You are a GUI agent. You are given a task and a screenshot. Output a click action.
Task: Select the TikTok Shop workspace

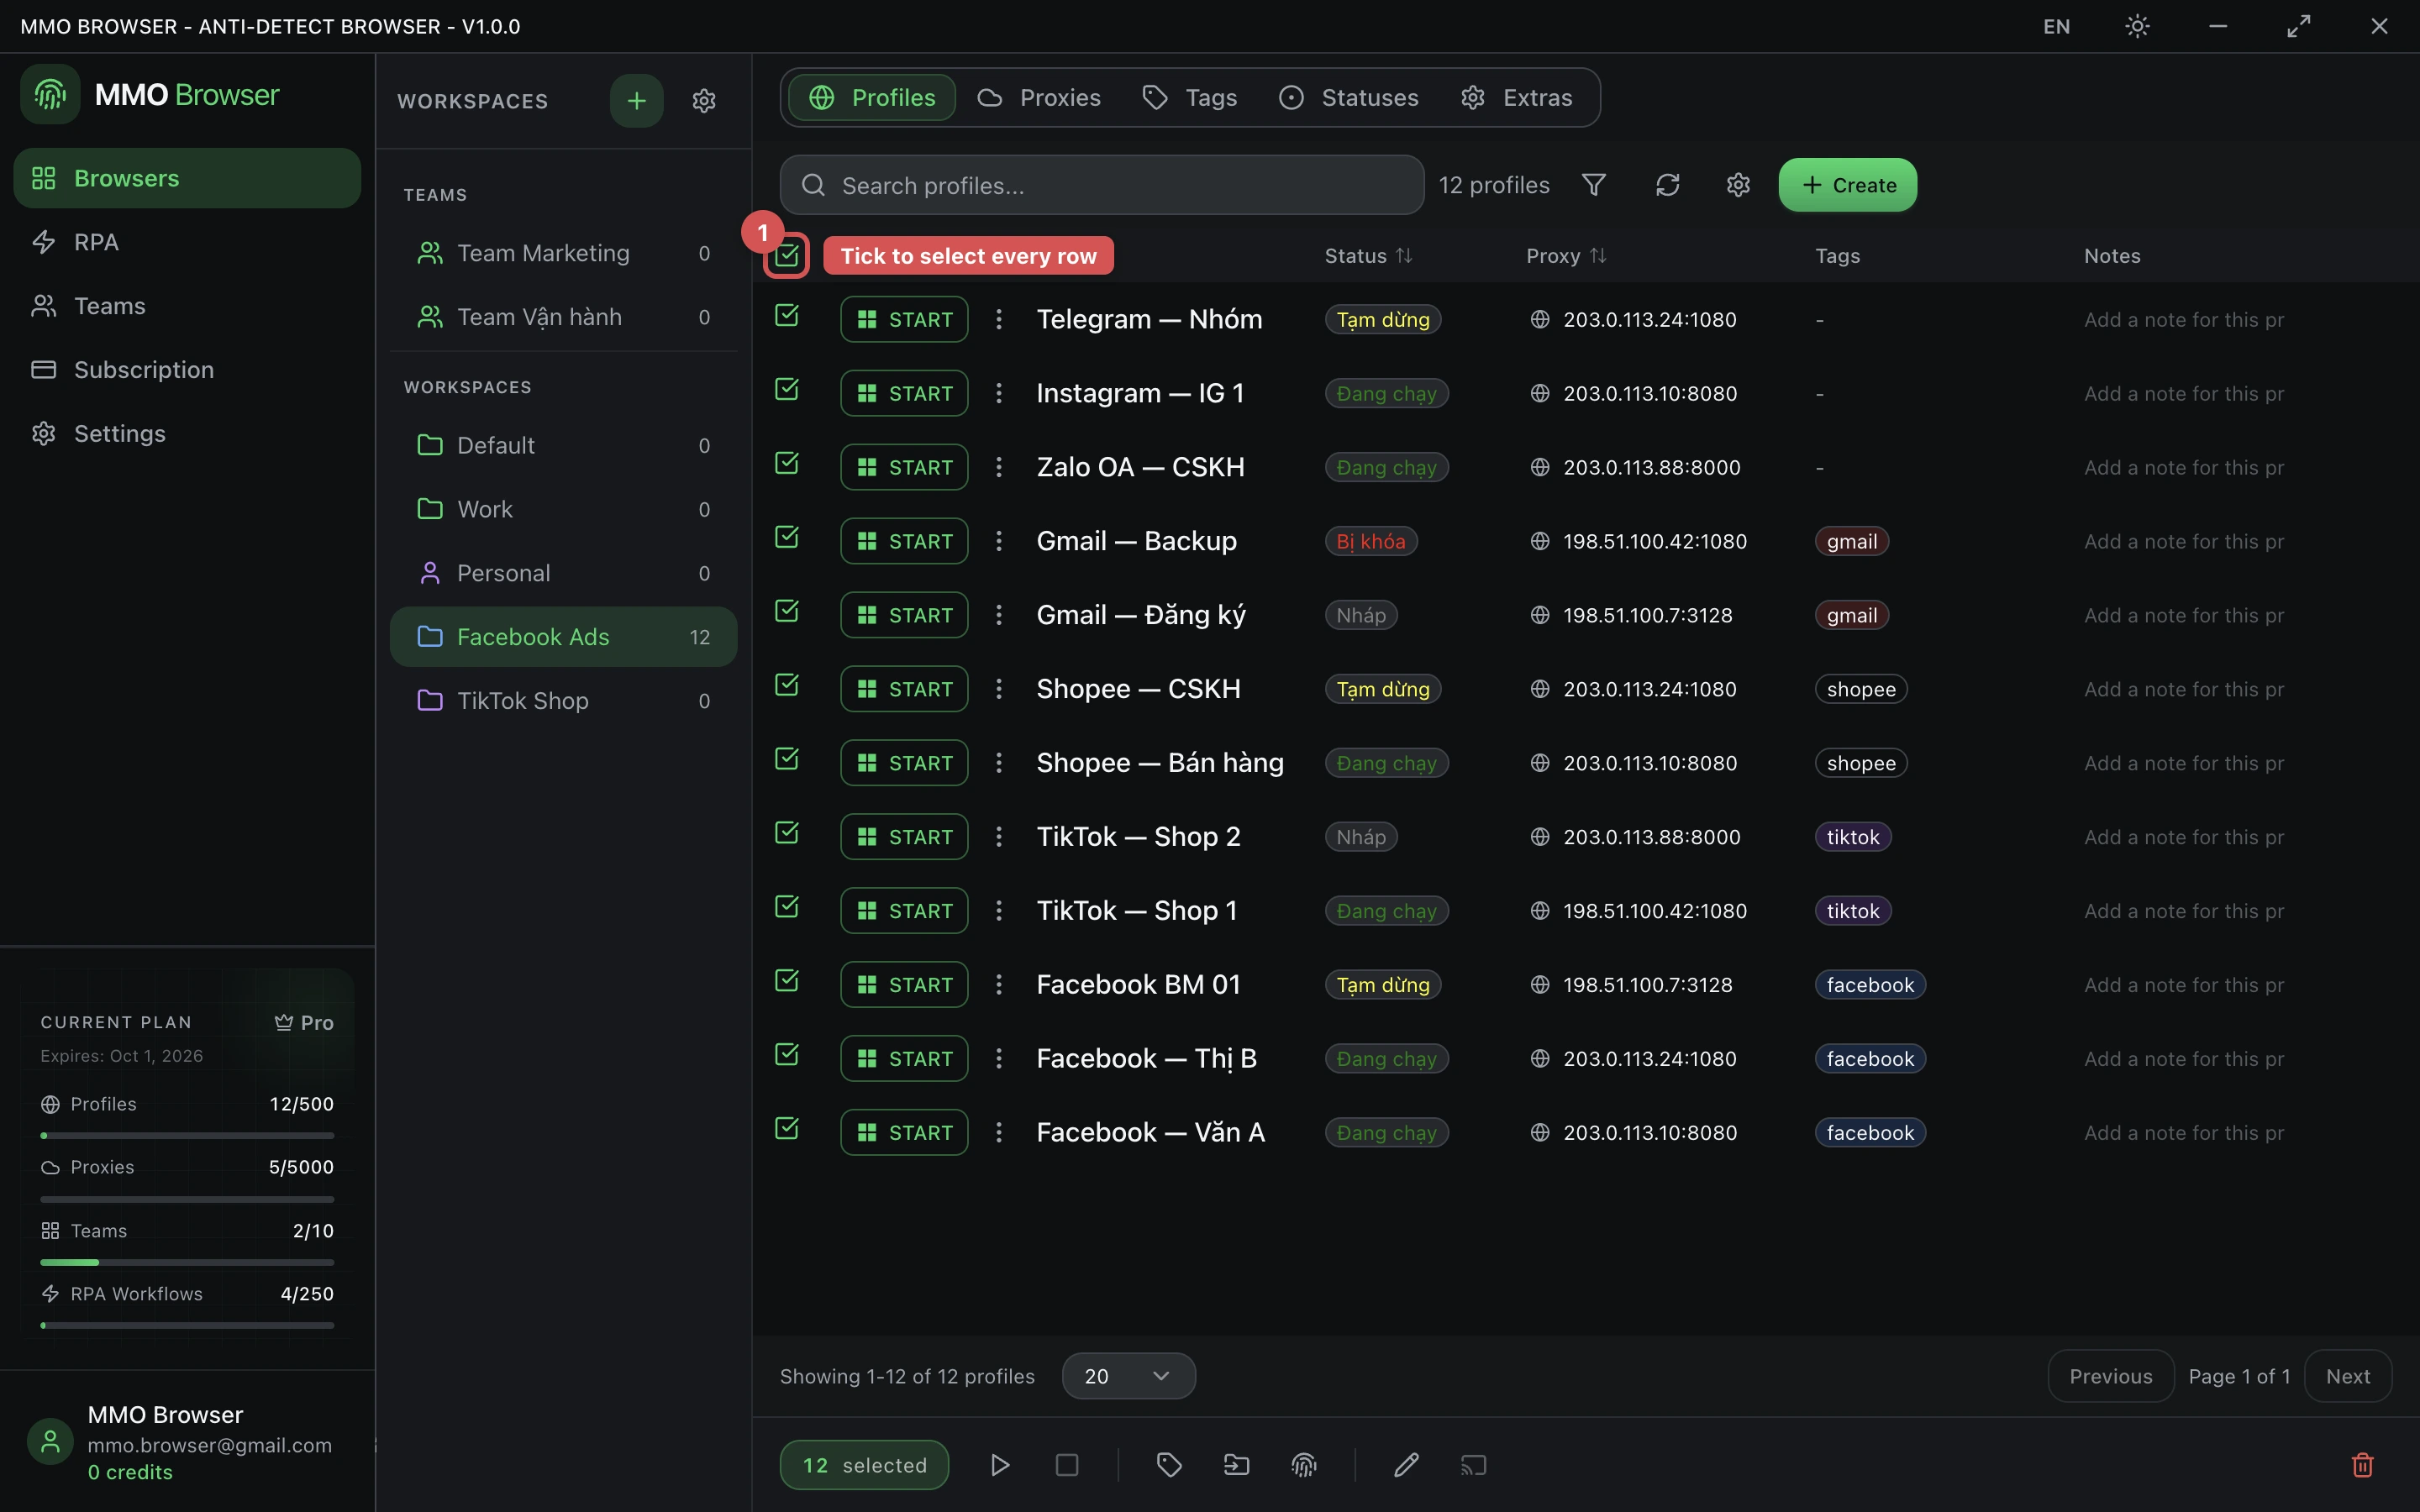point(563,701)
